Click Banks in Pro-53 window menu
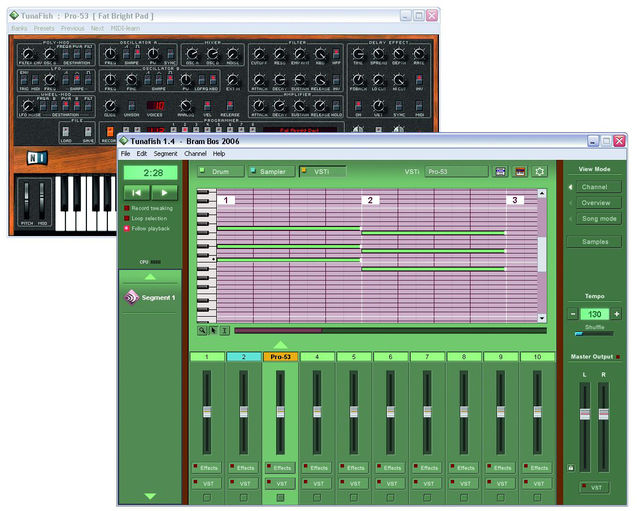Image resolution: width=640 pixels, height=511 pixels. 19,28
